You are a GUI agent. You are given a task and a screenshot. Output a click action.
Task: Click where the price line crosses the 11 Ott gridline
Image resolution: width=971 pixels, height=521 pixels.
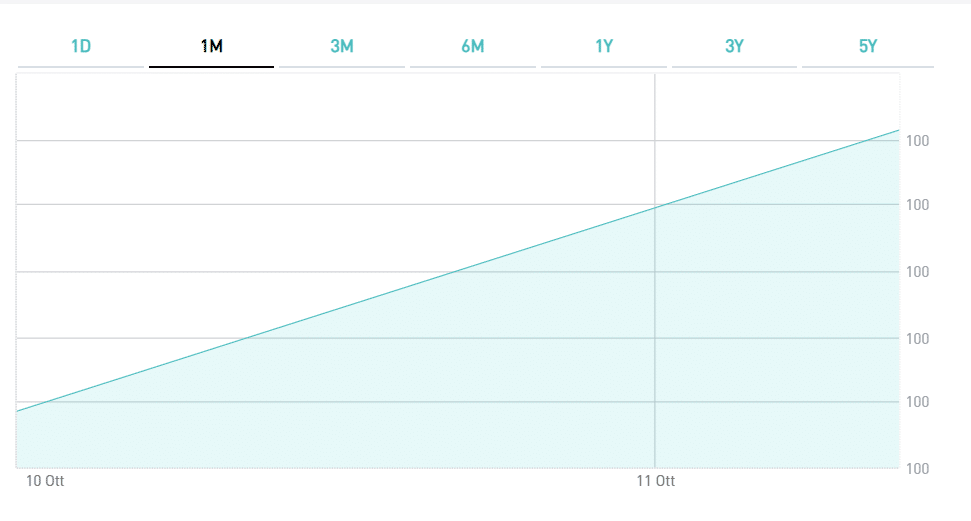click(x=655, y=207)
